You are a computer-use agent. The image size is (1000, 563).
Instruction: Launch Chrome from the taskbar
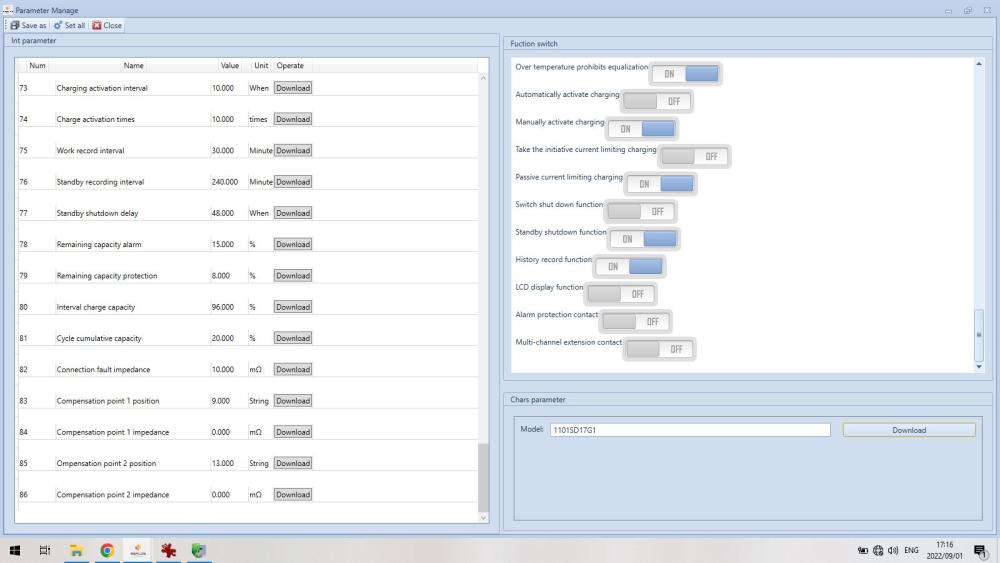(107, 550)
